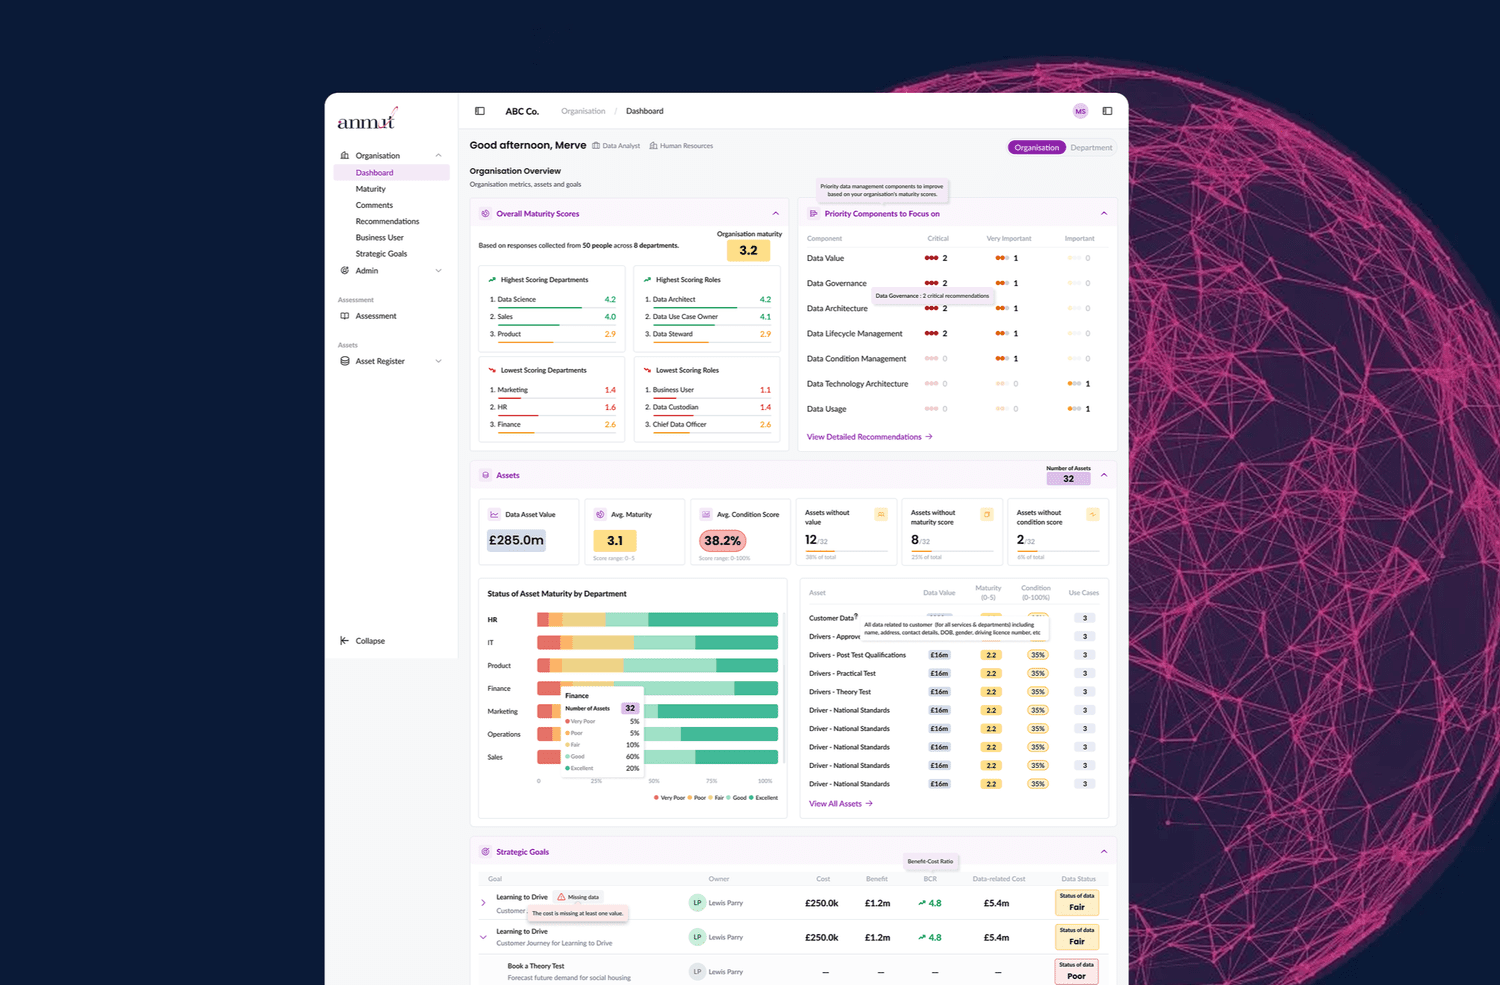Screen dimensions: 1500x985
Task: Expand the Admin sidebar group
Action: pyautogui.click(x=438, y=270)
